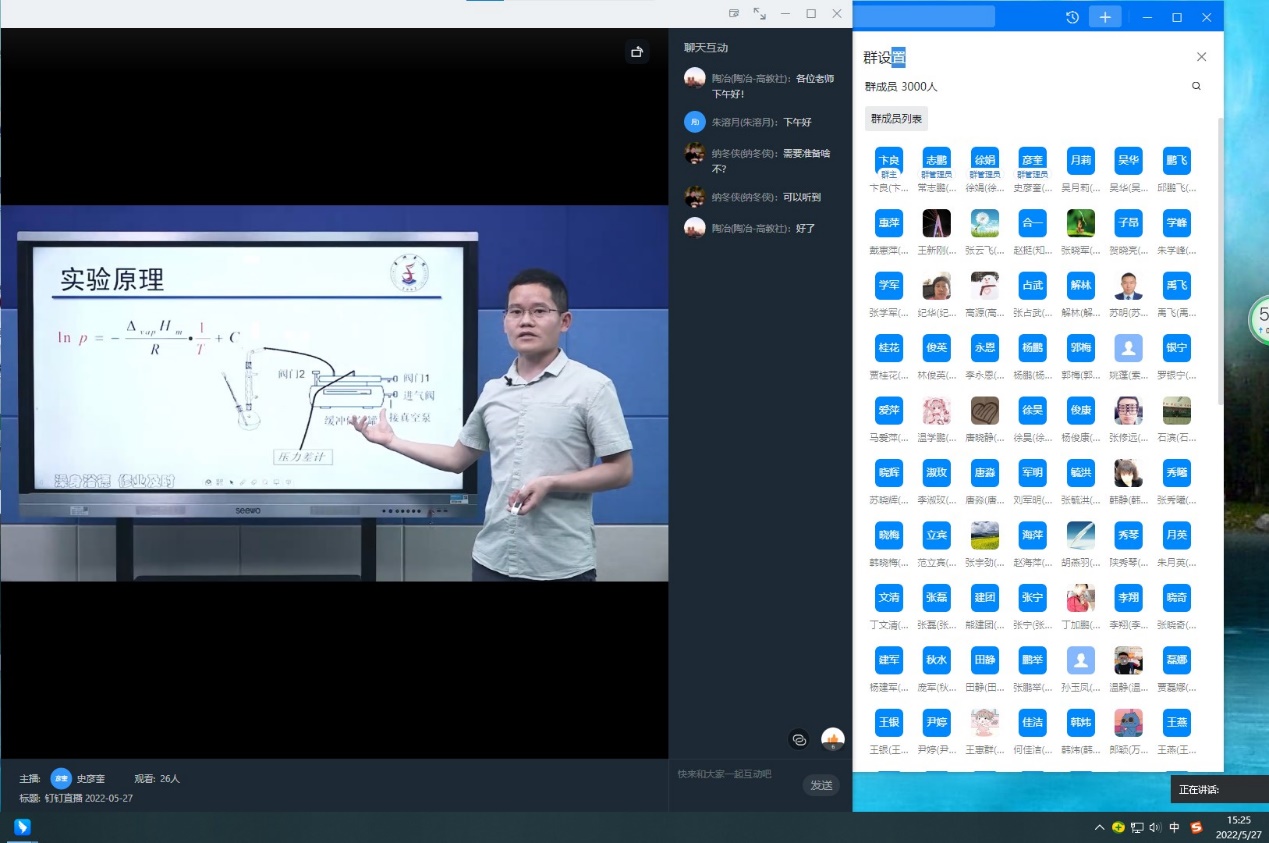Image resolution: width=1269 pixels, height=843 pixels.
Task: Open the history clock icon in the blue header
Action: 1072,17
